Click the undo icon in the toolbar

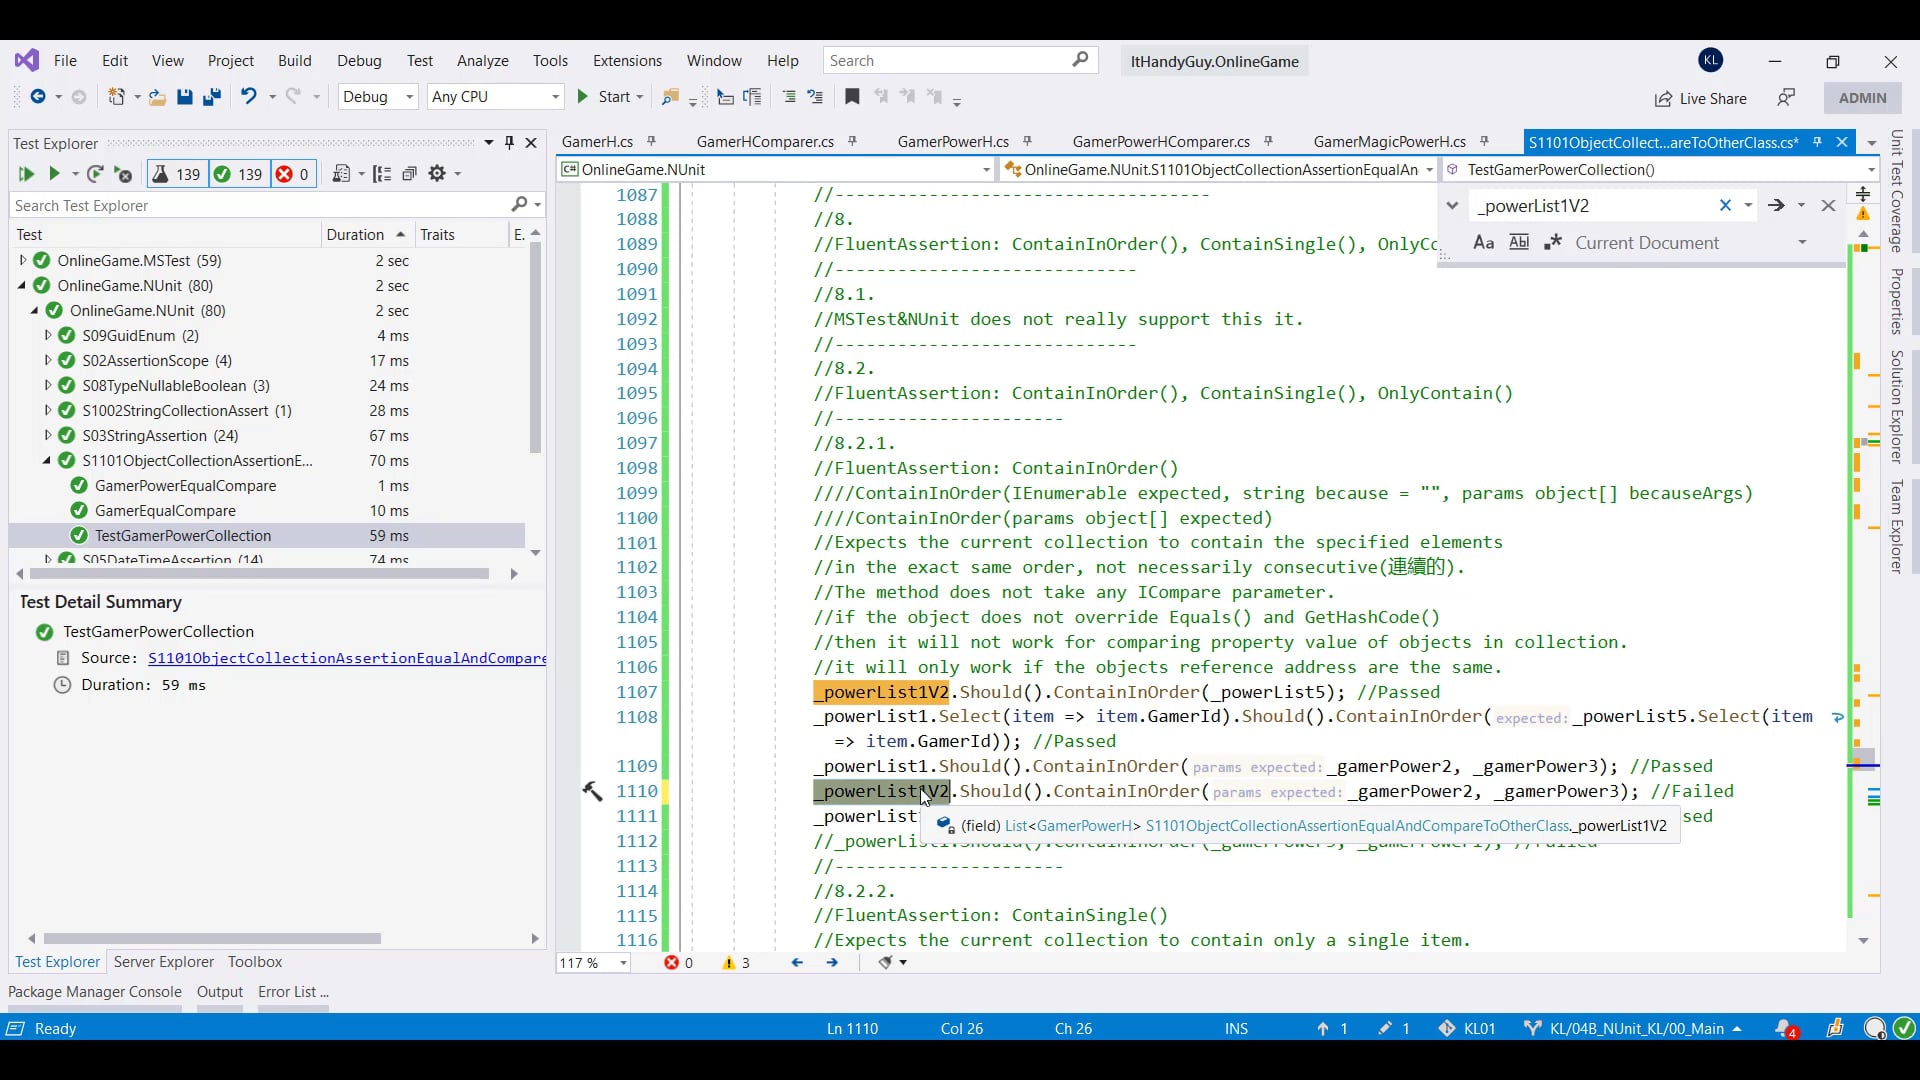(x=250, y=97)
